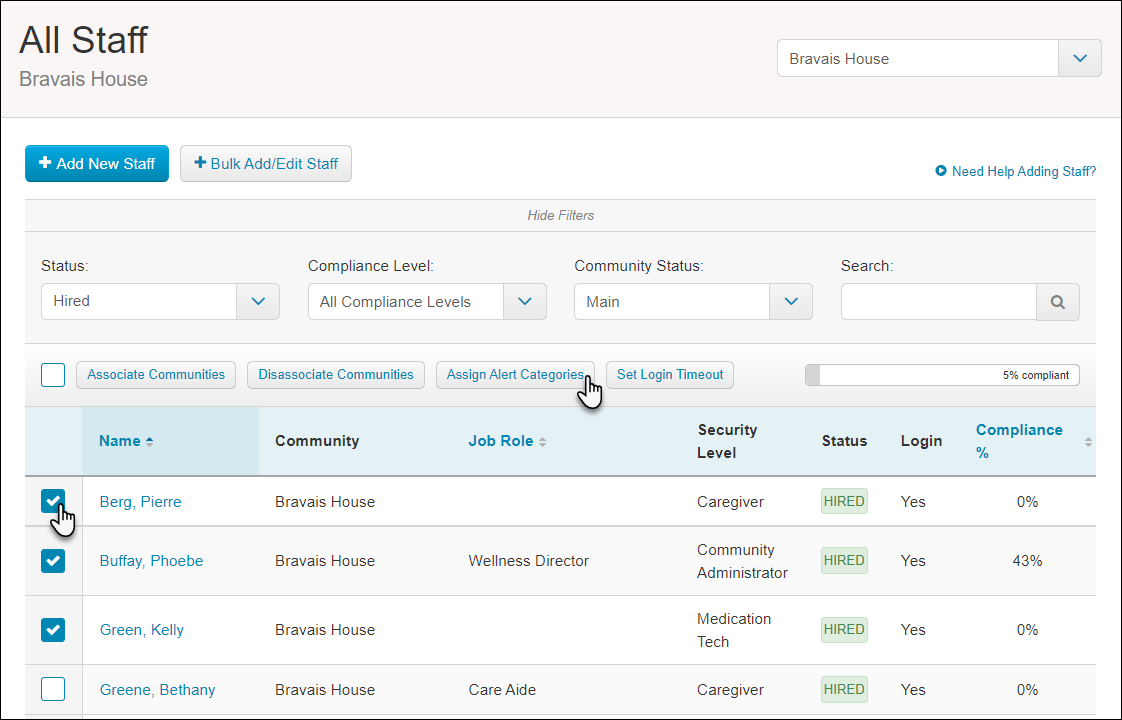This screenshot has height=720, width=1122.
Task: Expand the Compliance Level filter arrow
Action: [525, 301]
